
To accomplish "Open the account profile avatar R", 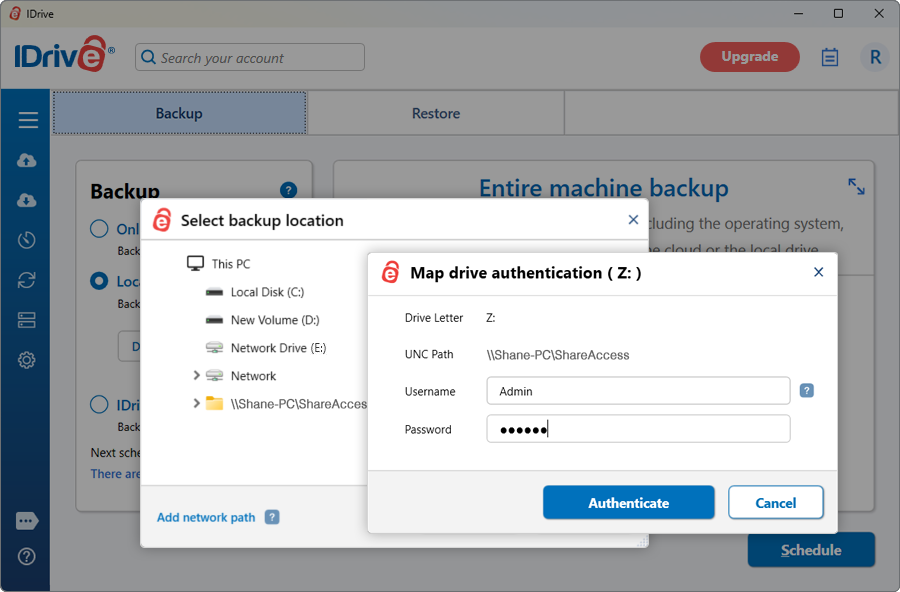I will pyautogui.click(x=875, y=57).
